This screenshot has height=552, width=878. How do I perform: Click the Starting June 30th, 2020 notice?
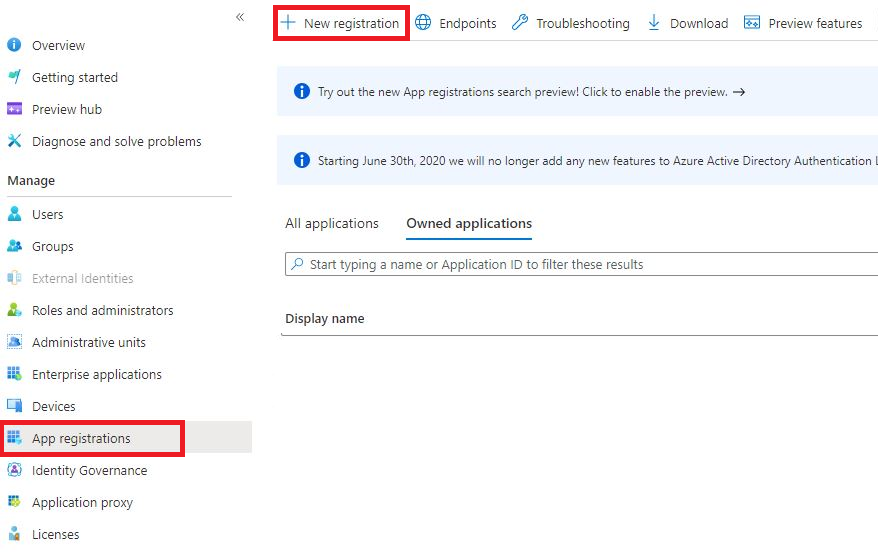597,161
